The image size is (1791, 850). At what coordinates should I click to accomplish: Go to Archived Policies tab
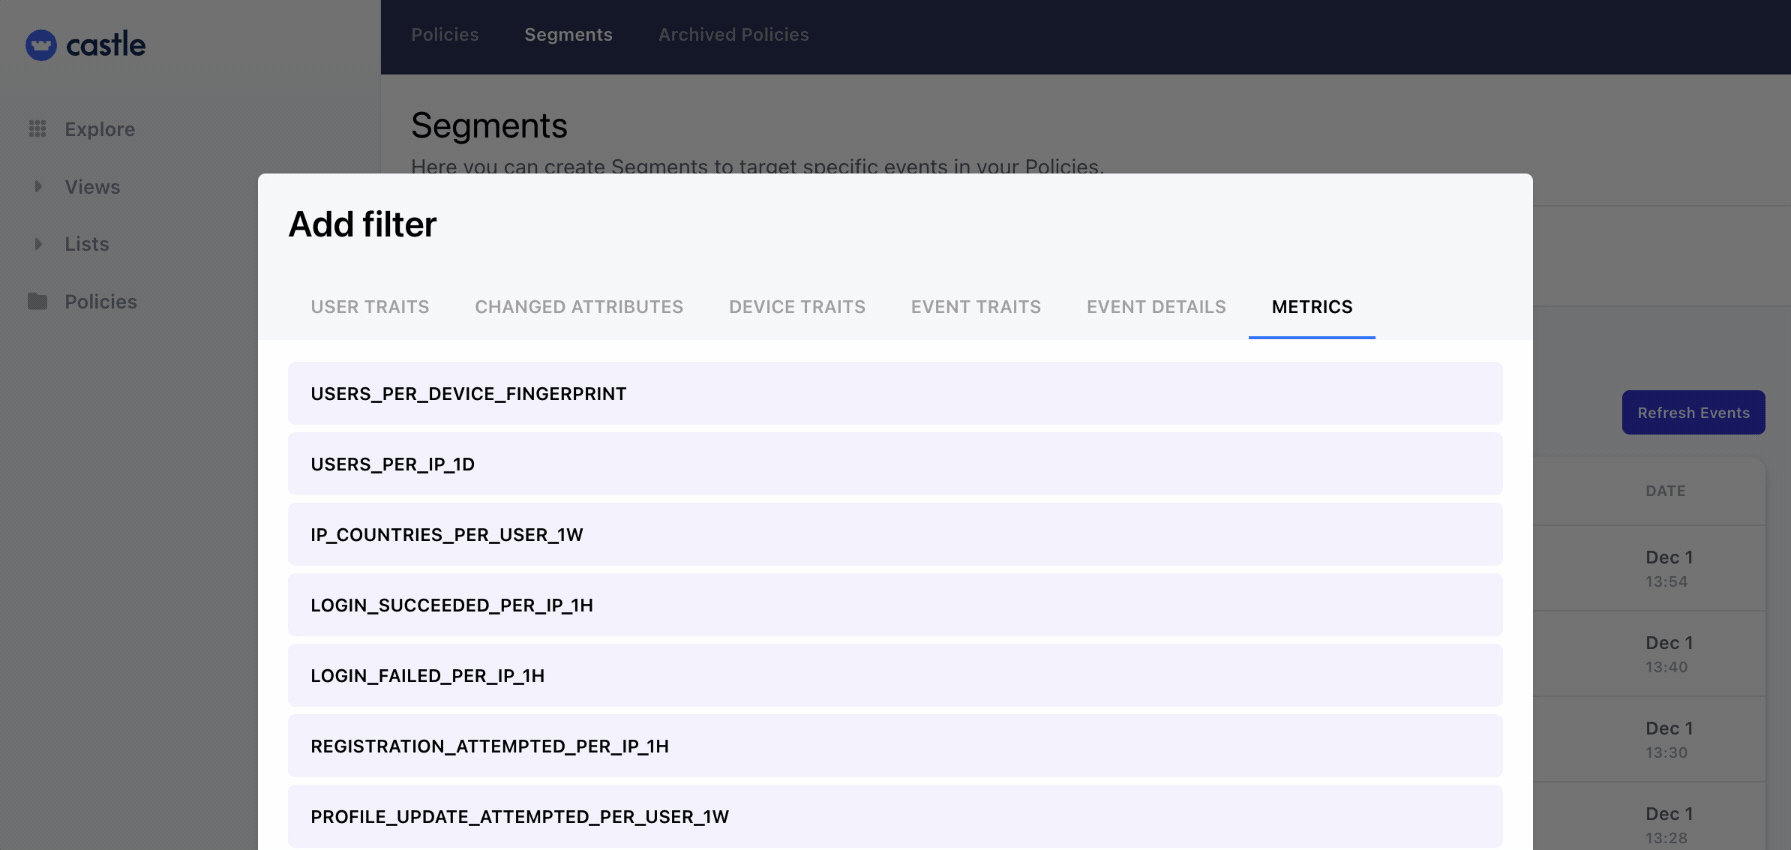[x=733, y=35]
